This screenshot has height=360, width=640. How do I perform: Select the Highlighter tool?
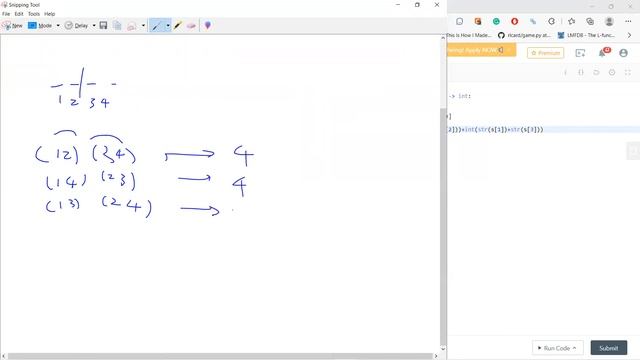[x=178, y=25]
